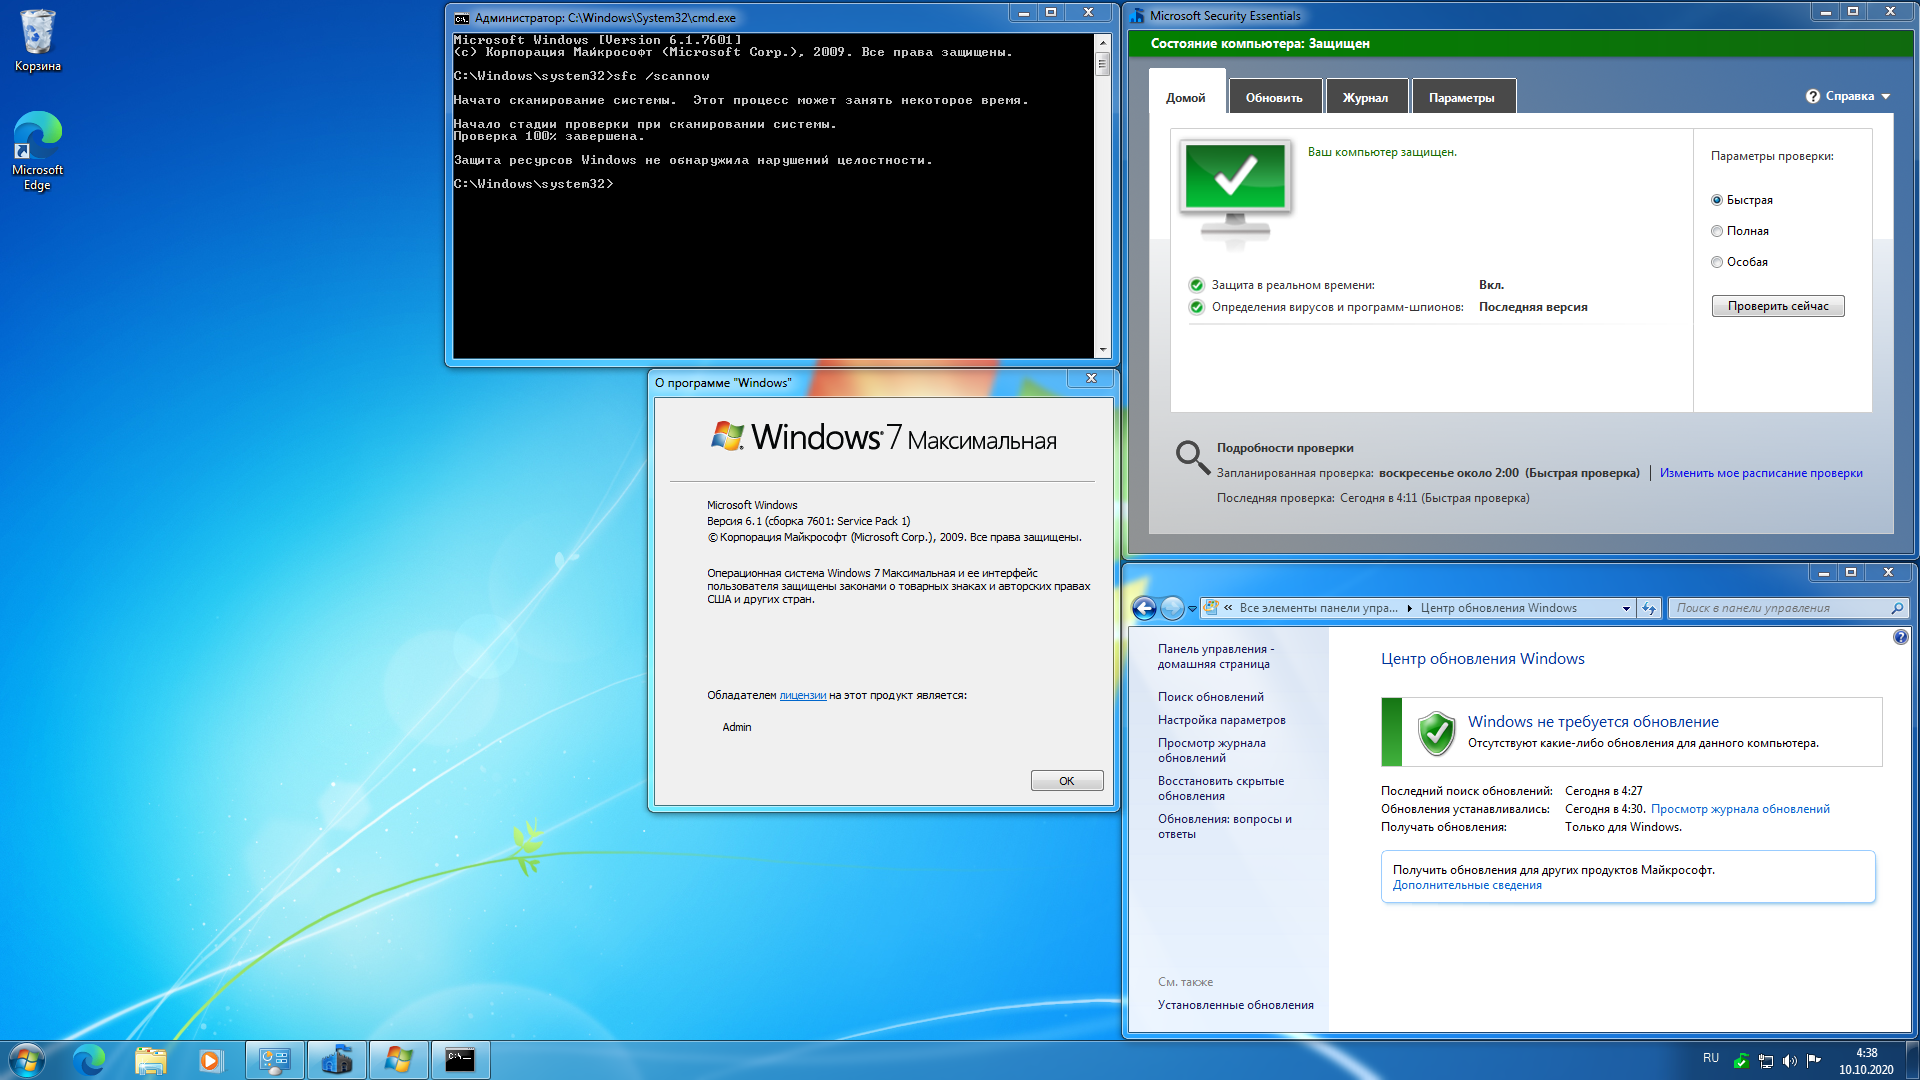Open the Recycle Bin (Корзина) desktop icon

point(37,41)
